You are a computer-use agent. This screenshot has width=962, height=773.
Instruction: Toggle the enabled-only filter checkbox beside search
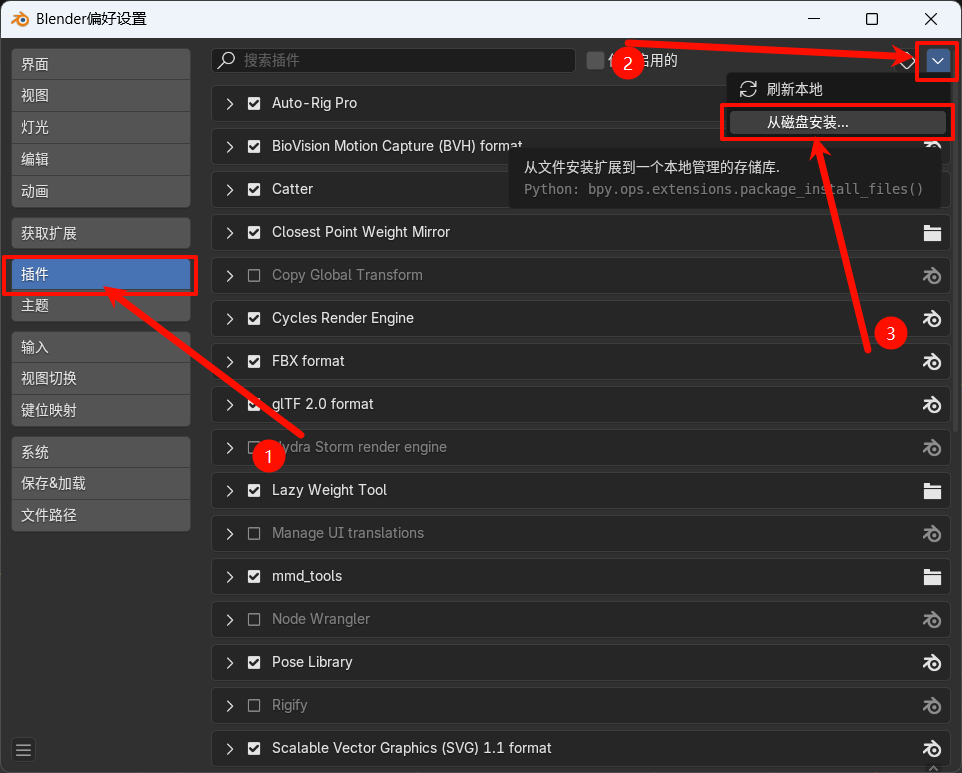(595, 60)
